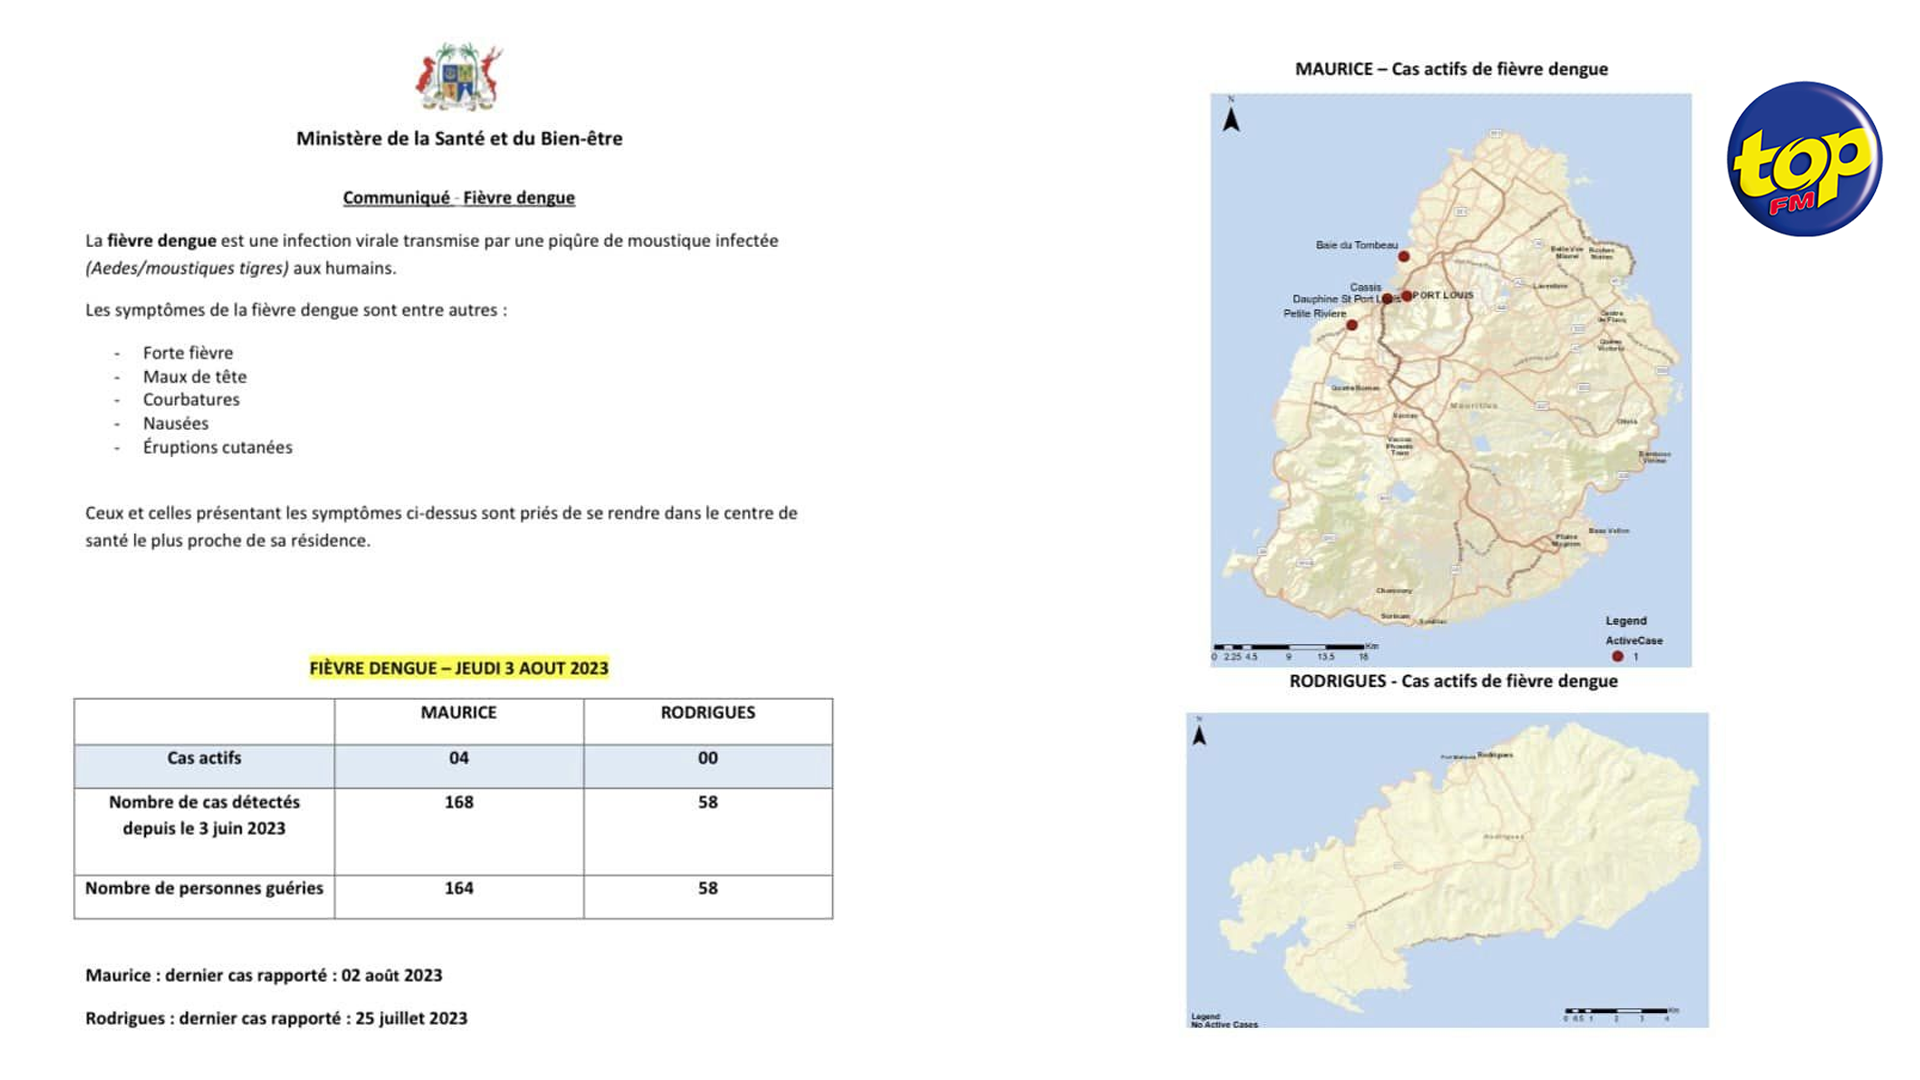Click detected cases value 168

(x=459, y=802)
